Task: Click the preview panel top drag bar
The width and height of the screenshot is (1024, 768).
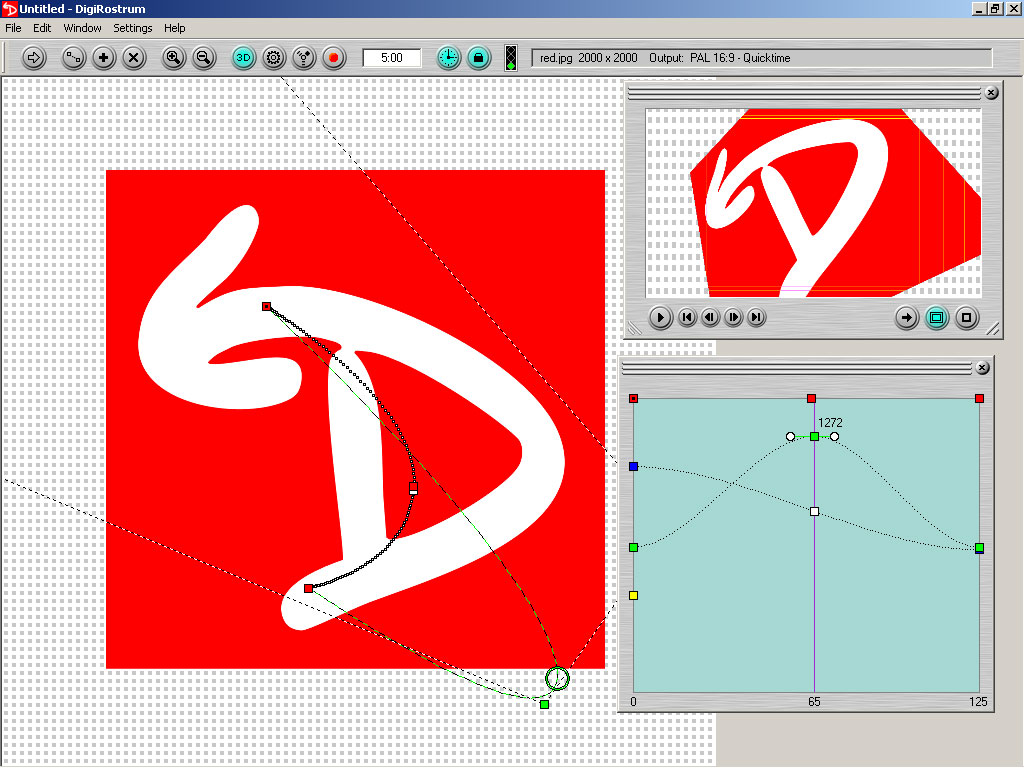Action: [x=804, y=93]
